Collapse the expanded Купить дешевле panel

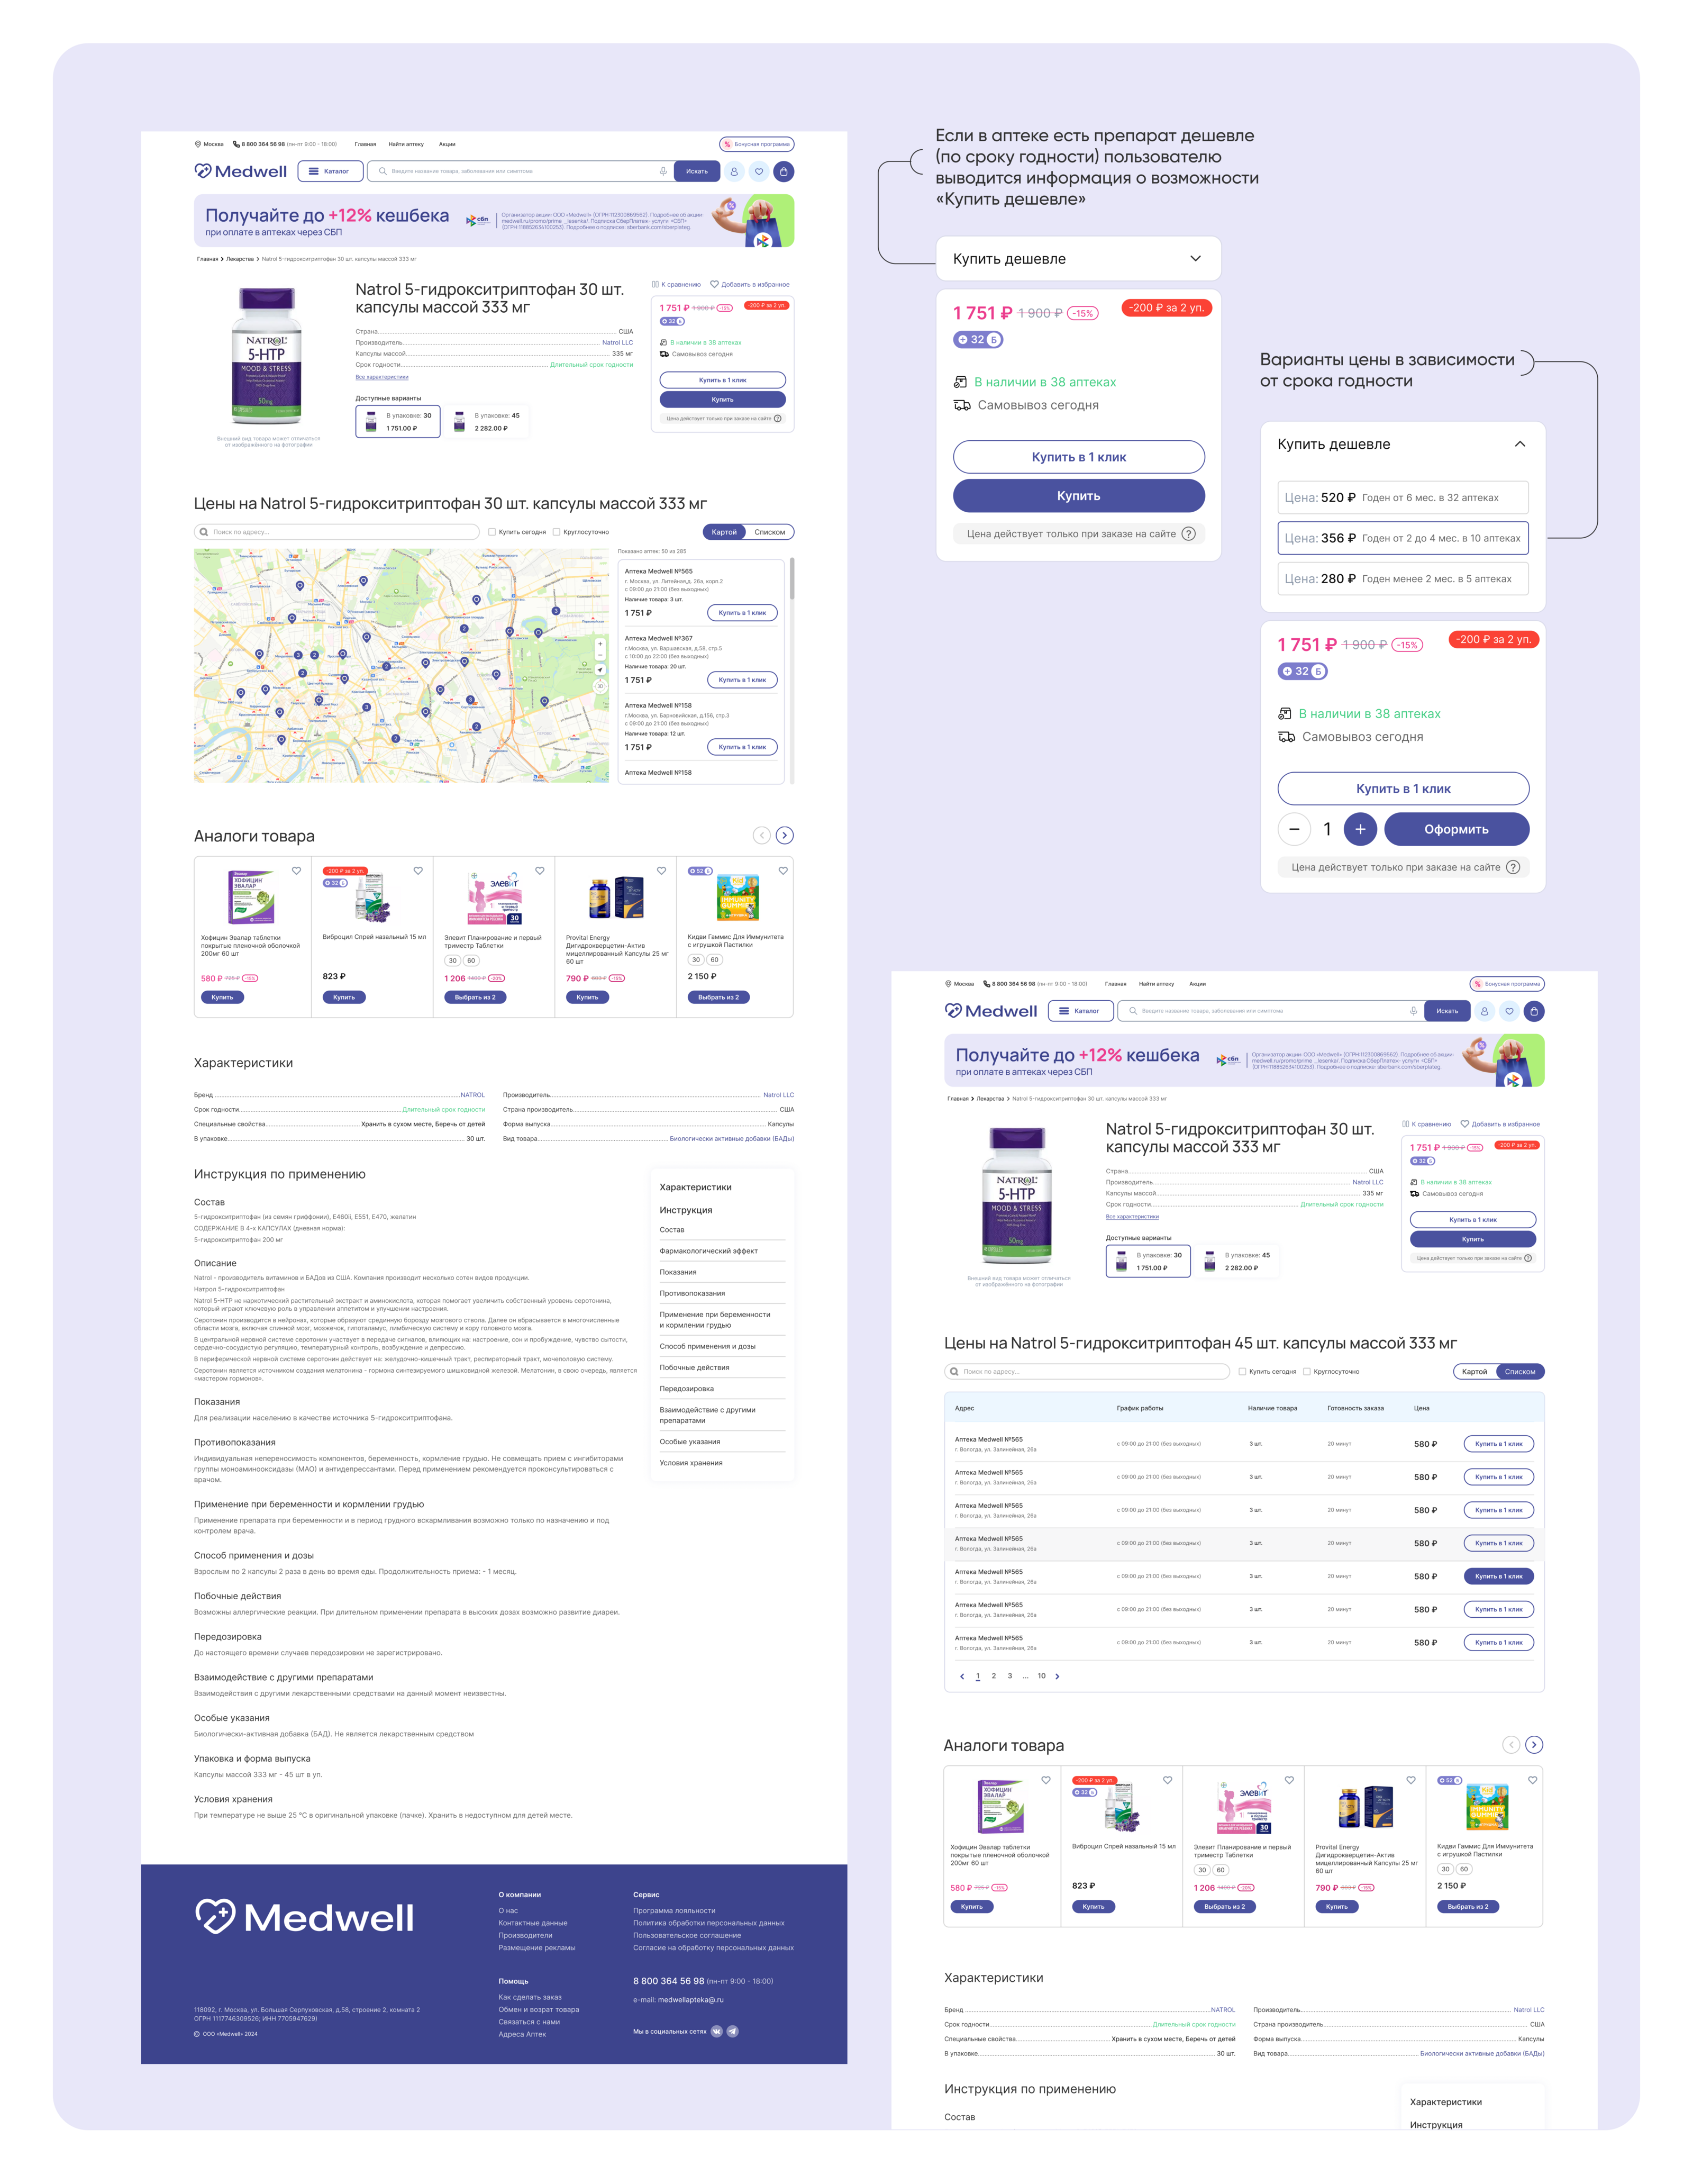[1519, 444]
